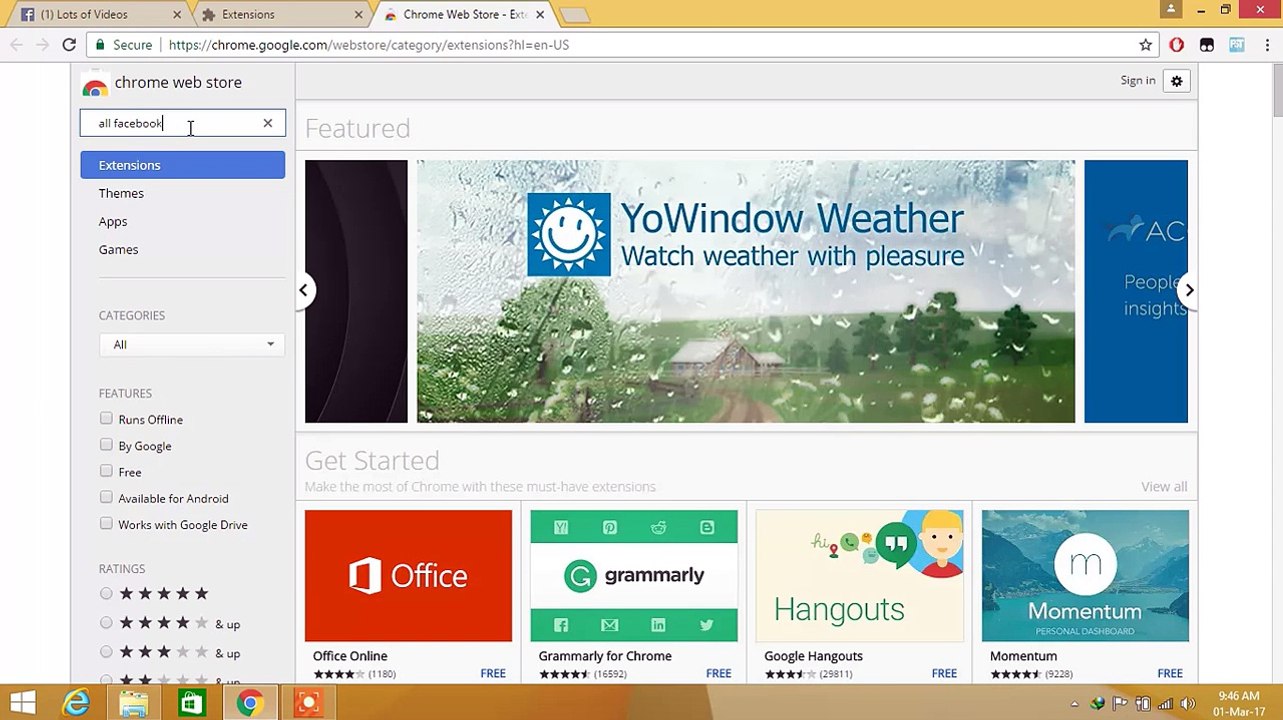Open the download manager tray icon
This screenshot has width=1283, height=720.
pos(1098,703)
